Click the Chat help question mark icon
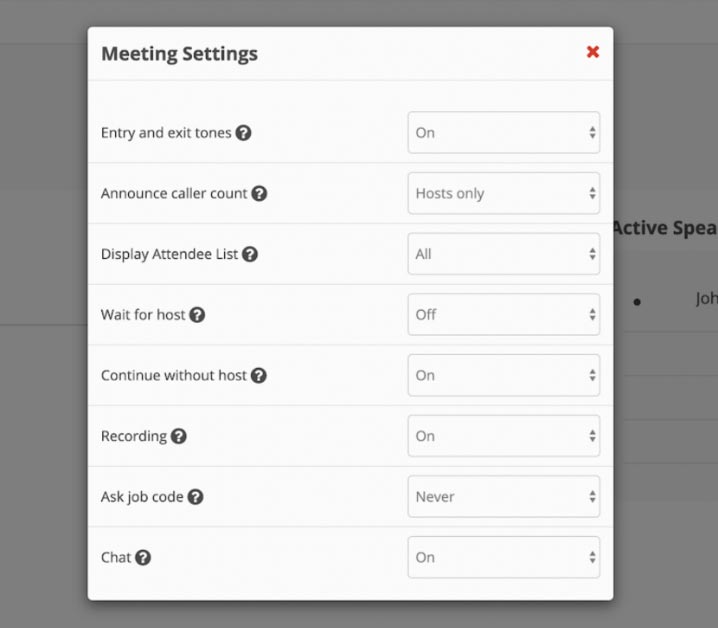Image resolution: width=718 pixels, height=628 pixels. click(143, 558)
